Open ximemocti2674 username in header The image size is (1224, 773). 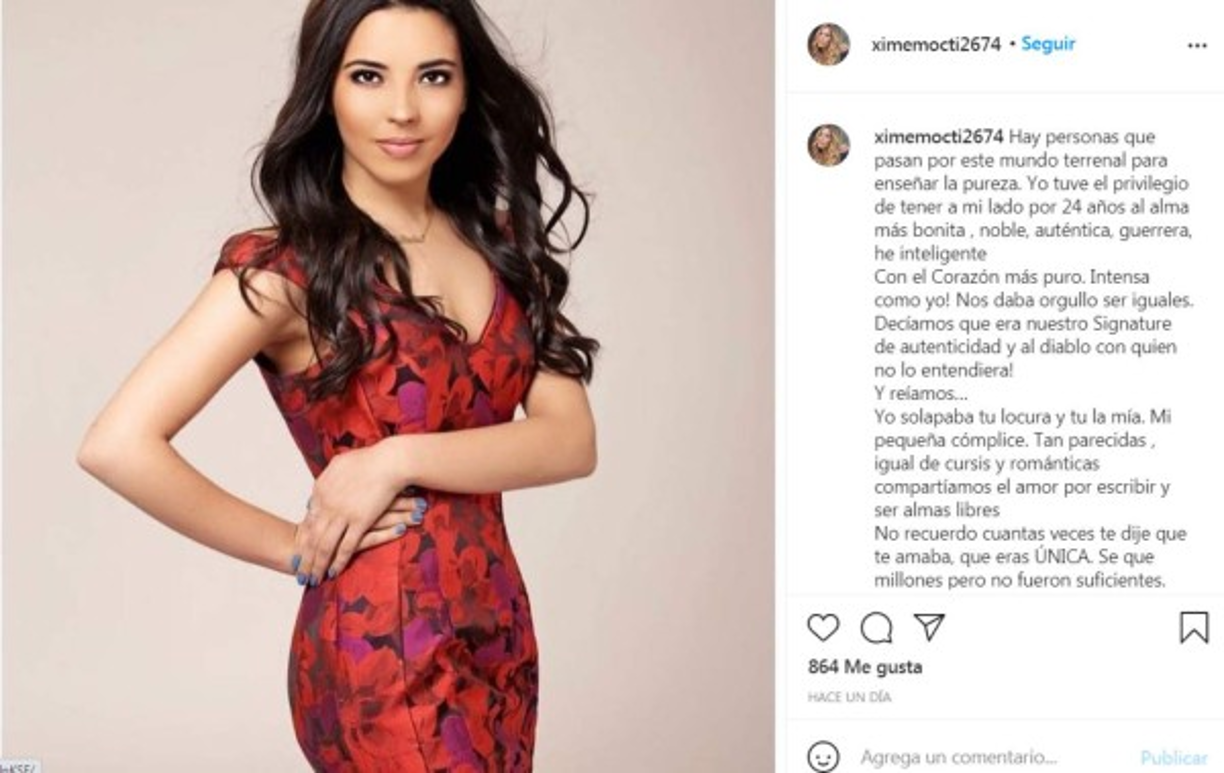936,44
